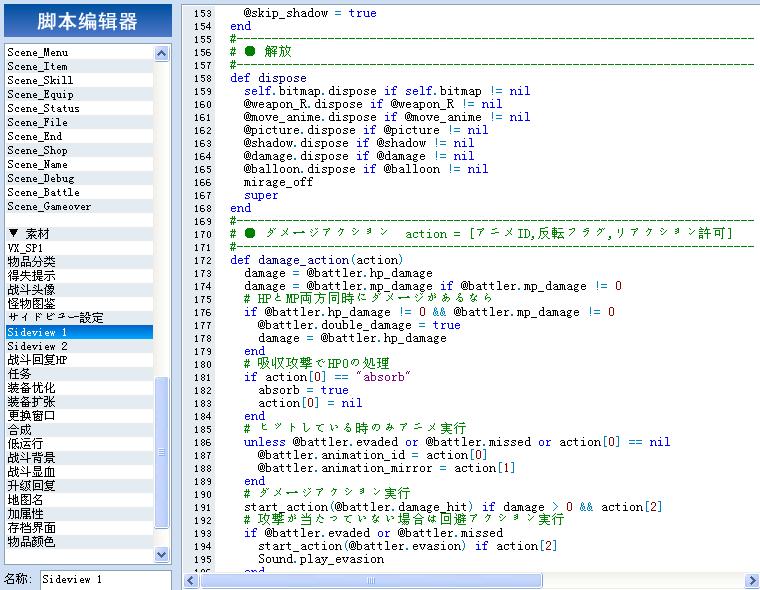Click the def damage_action(action) line
This screenshot has width=760, height=590.
pyautogui.click(x=317, y=260)
